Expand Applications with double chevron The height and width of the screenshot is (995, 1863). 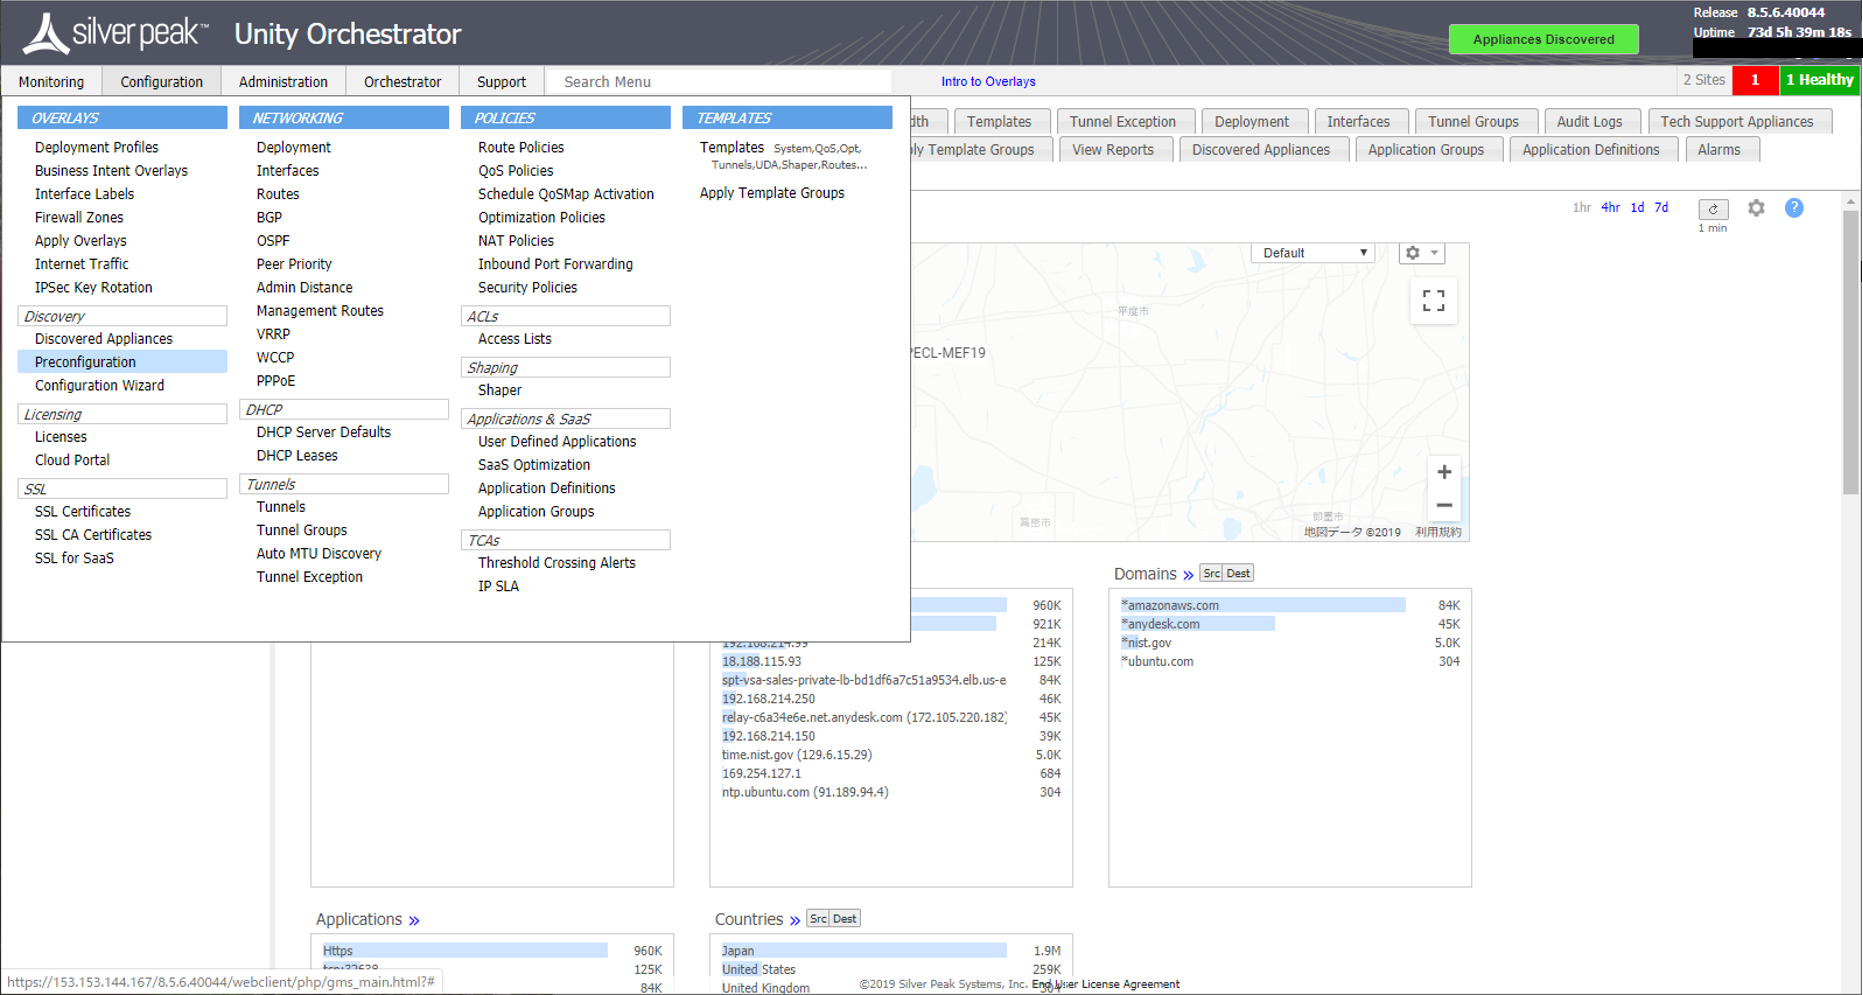click(414, 920)
